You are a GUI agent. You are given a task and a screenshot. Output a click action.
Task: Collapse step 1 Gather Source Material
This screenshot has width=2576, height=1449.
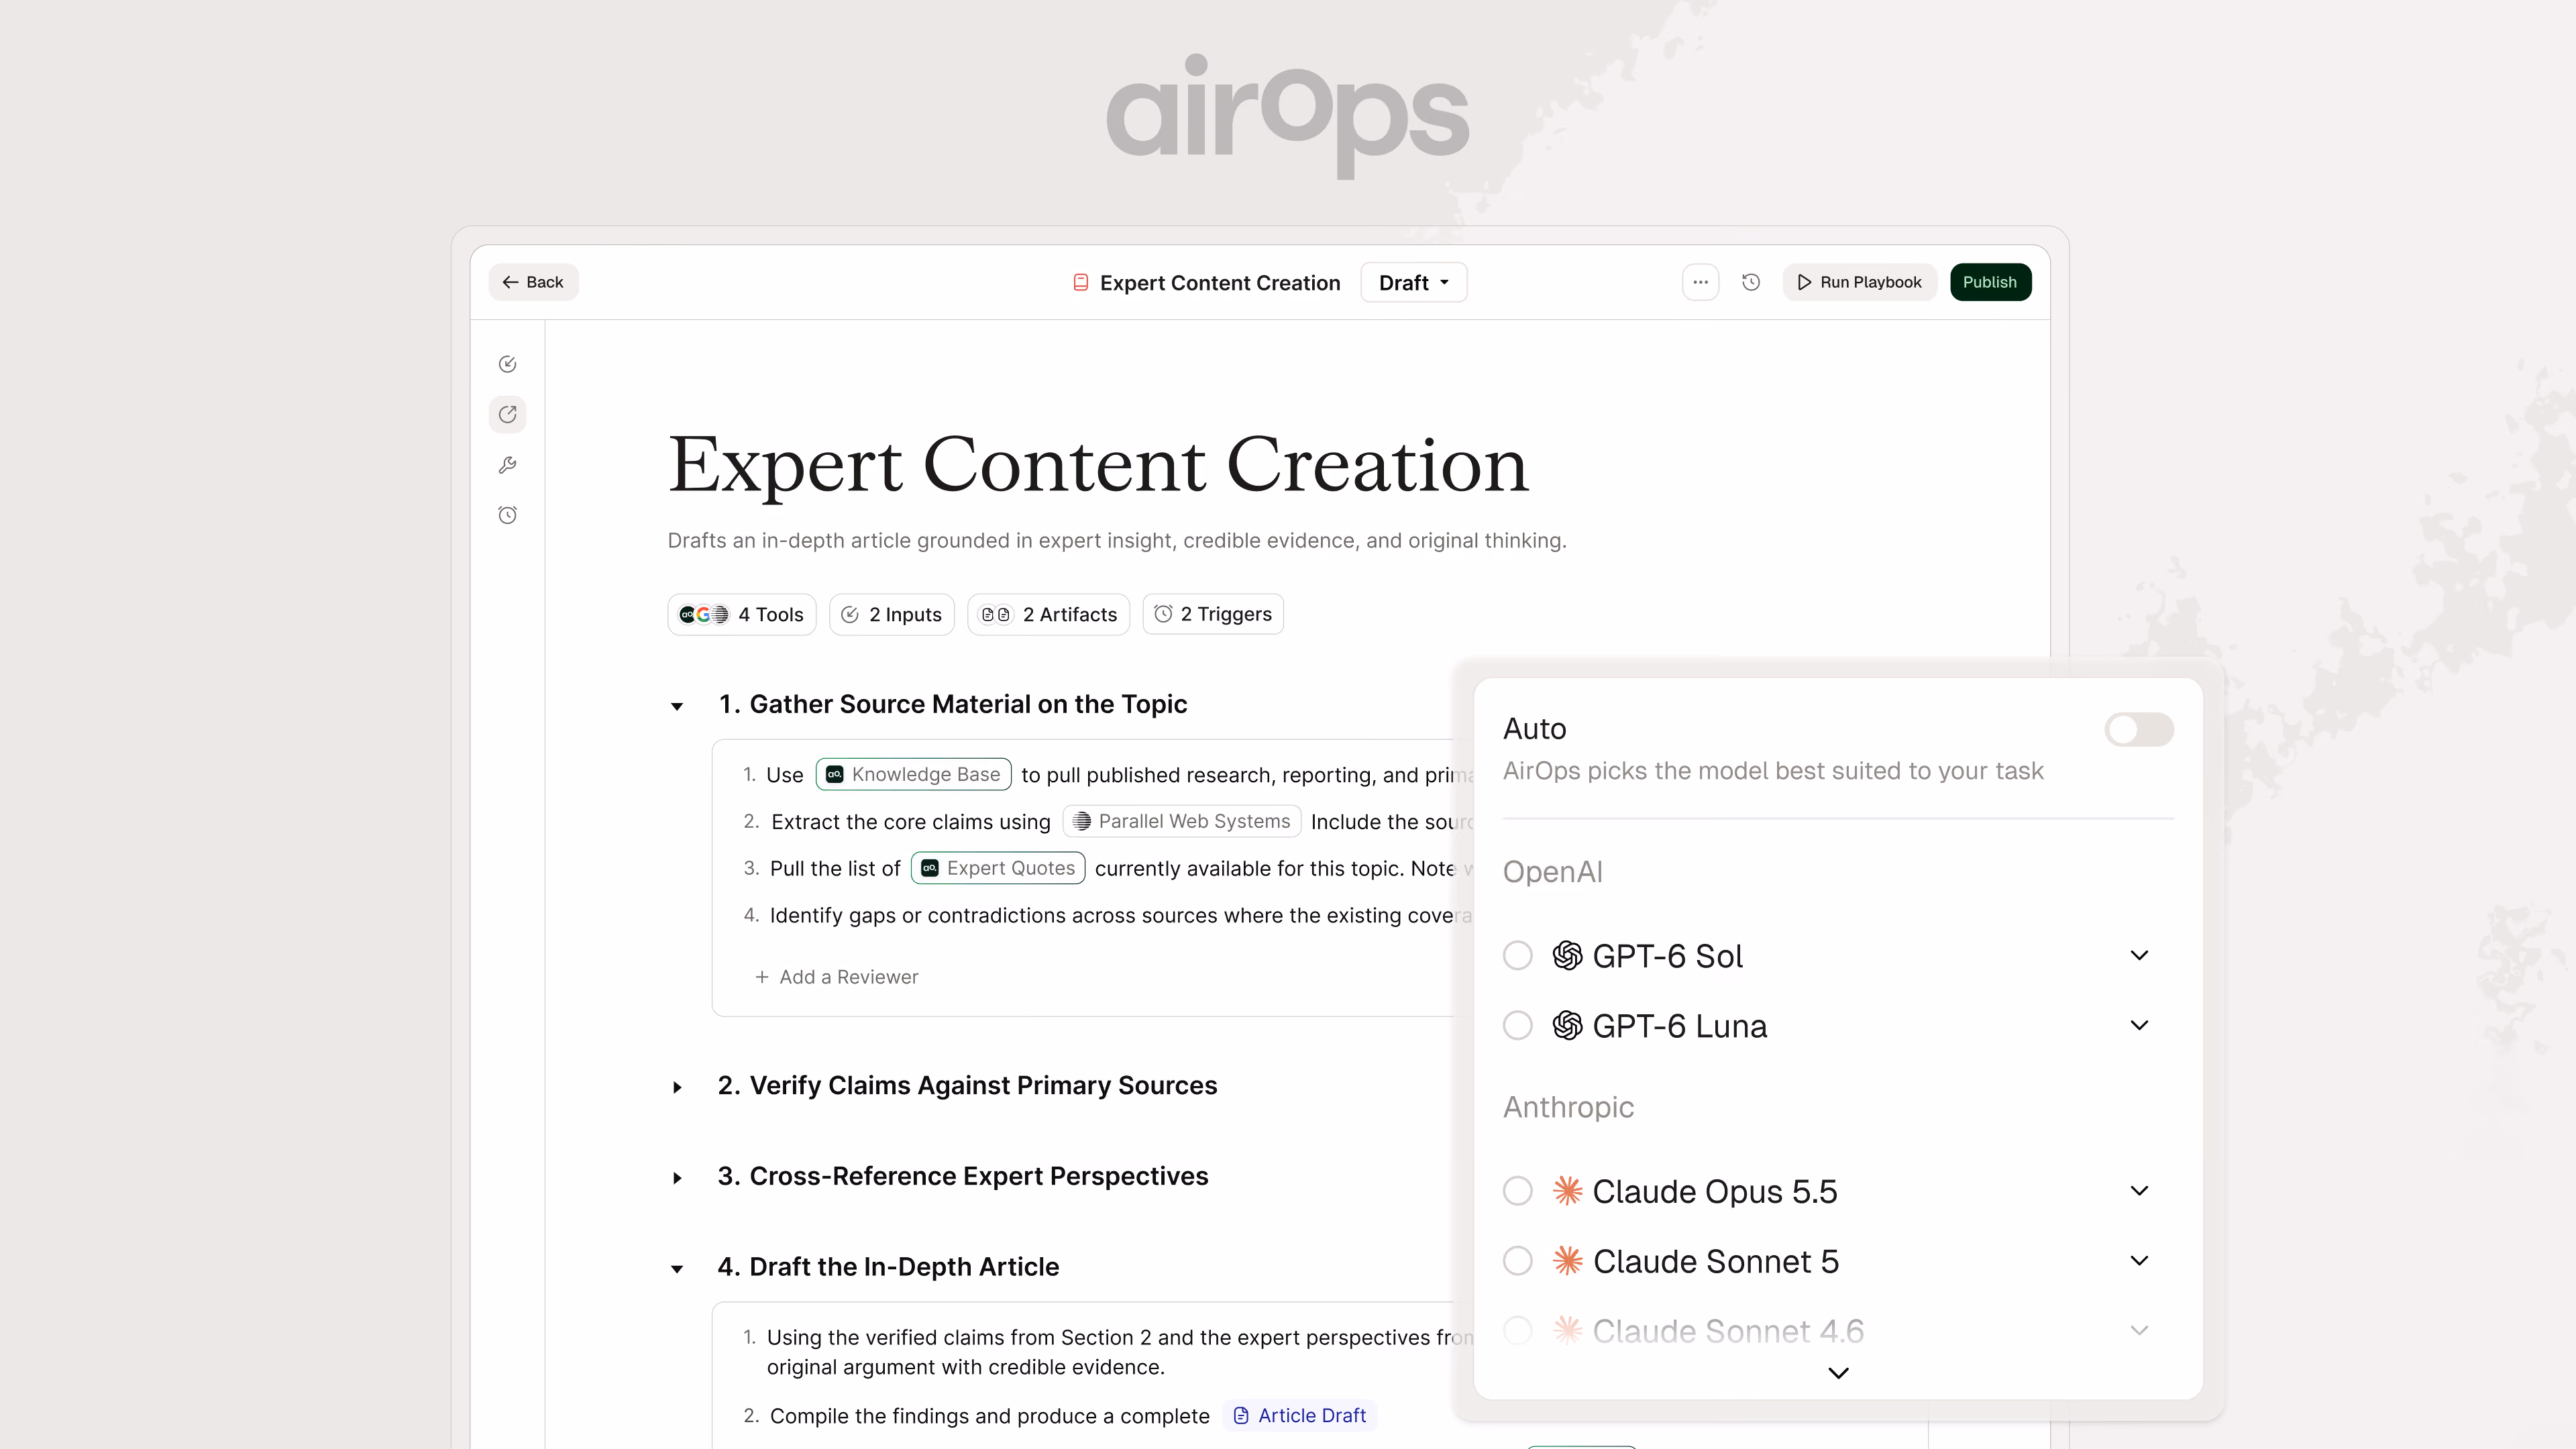pyautogui.click(x=677, y=706)
